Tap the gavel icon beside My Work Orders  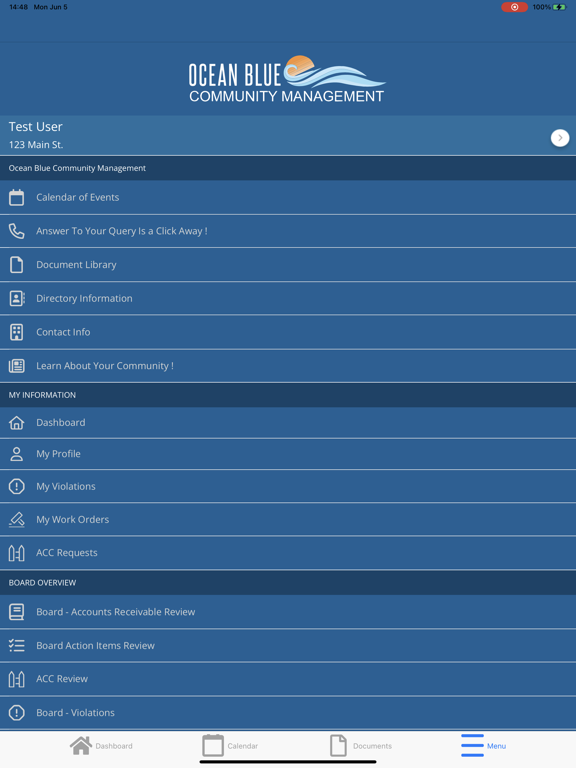17,519
